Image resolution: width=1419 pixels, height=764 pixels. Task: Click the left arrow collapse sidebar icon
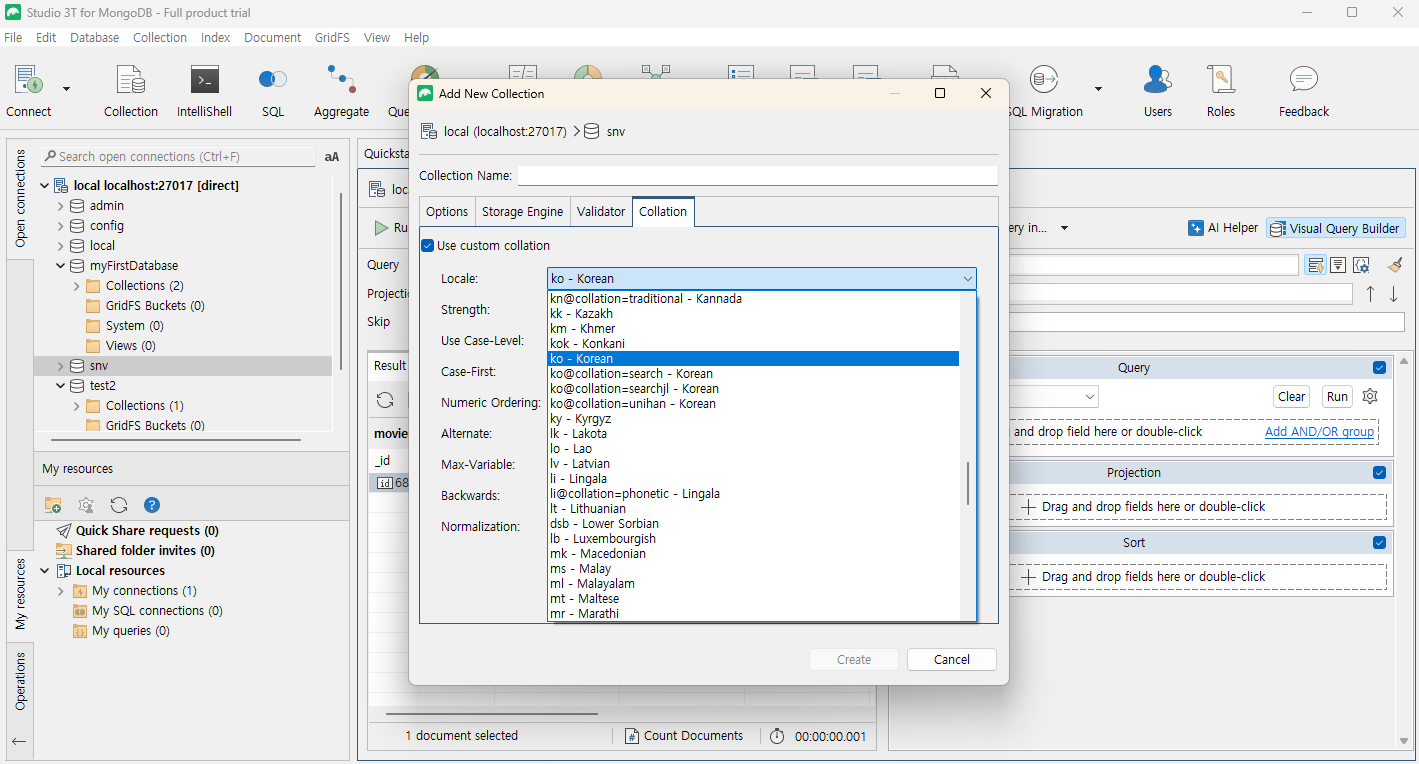click(18, 742)
